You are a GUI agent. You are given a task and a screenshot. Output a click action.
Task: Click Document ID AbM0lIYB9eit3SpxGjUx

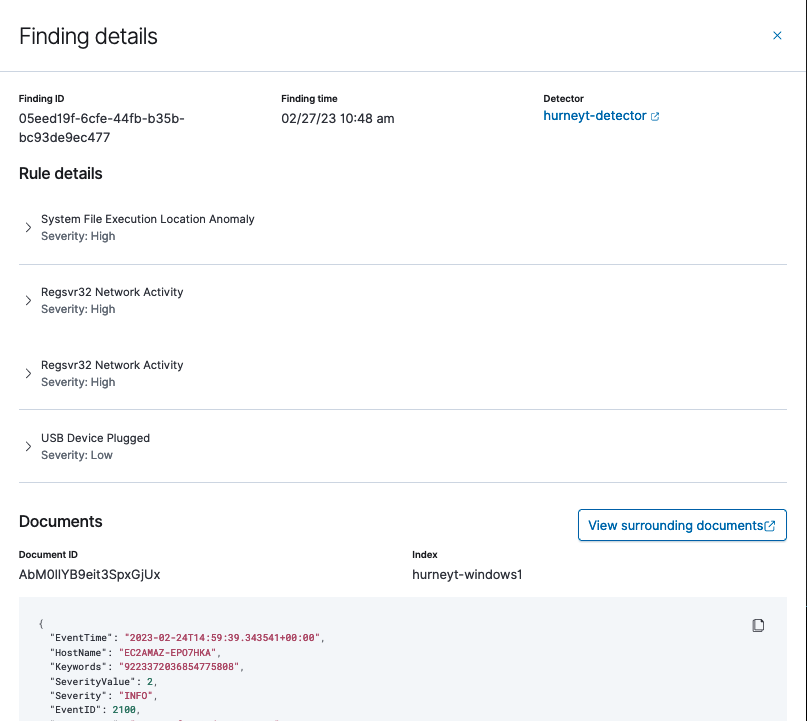pos(90,574)
